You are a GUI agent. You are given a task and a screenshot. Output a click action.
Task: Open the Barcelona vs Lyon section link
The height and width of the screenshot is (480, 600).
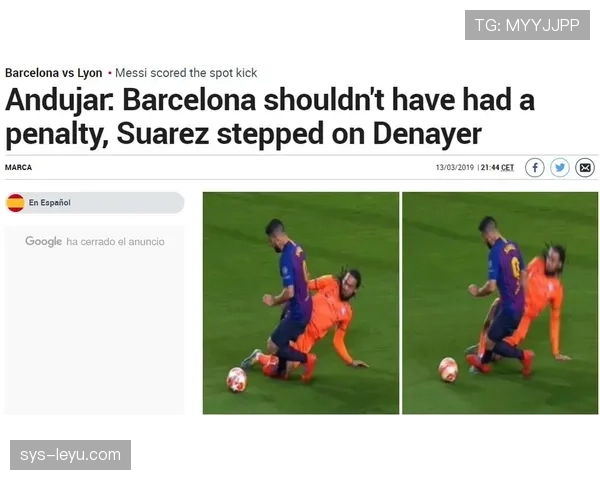coord(54,73)
